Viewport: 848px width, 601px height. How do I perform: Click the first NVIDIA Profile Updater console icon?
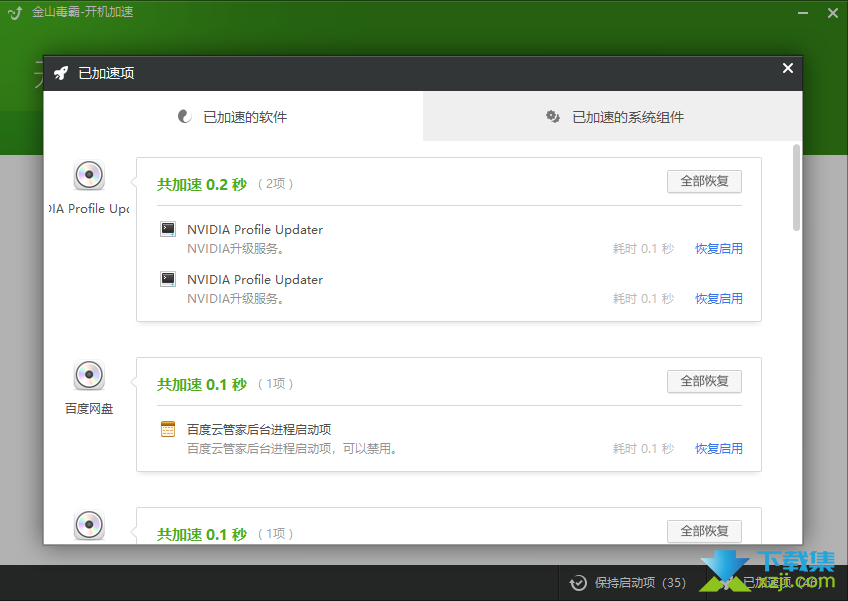(168, 229)
